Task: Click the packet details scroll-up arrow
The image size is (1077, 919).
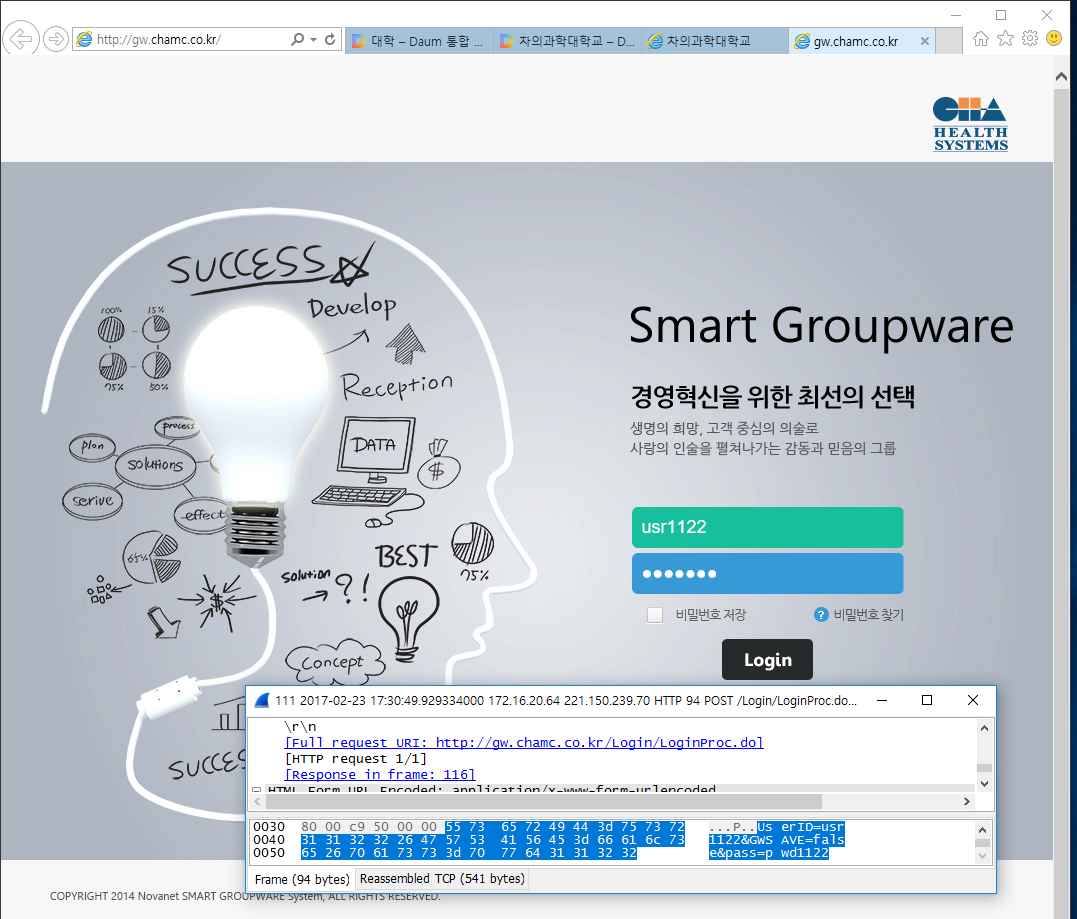Action: (x=984, y=728)
